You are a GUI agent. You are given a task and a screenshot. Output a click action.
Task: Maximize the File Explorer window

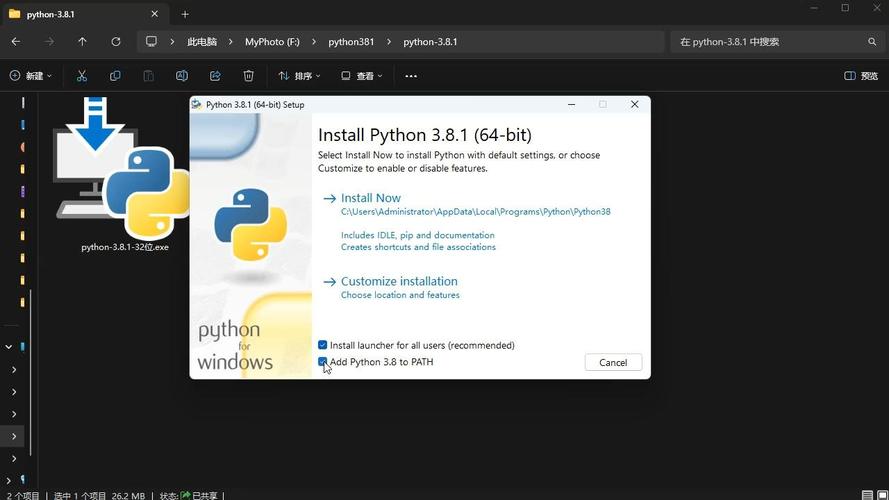(845, 8)
